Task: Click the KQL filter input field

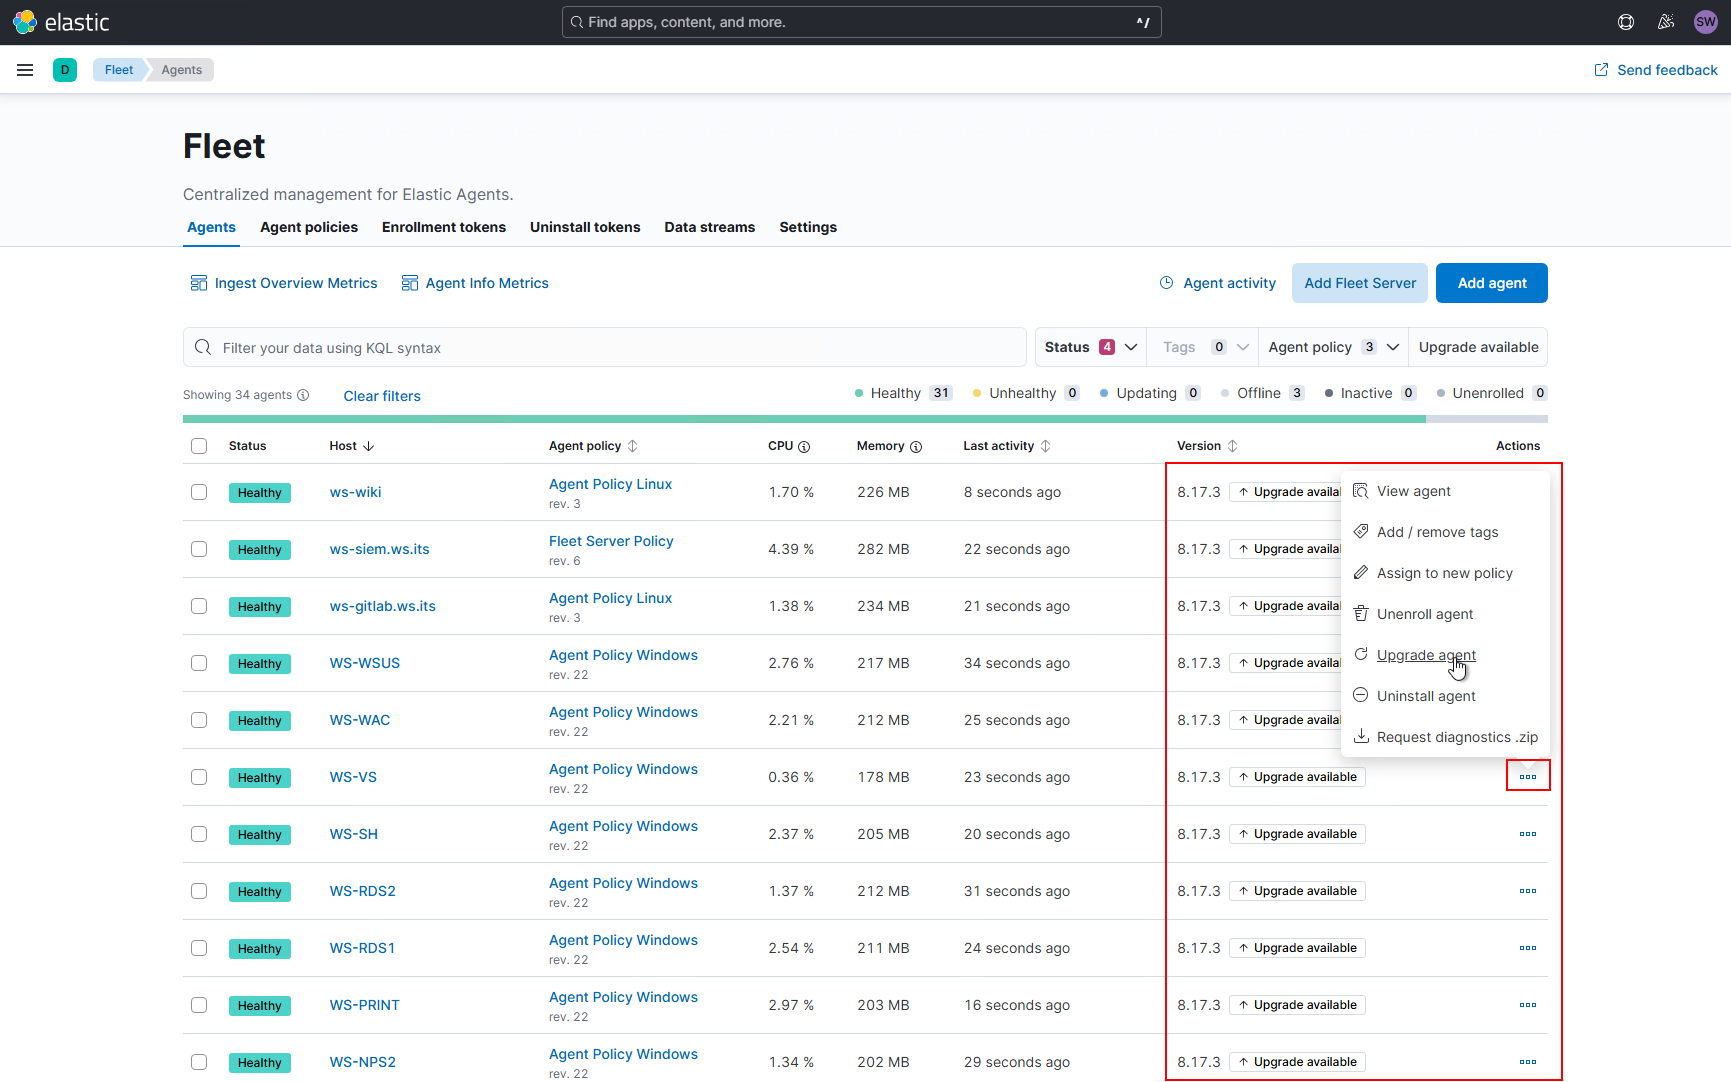Action: click(605, 347)
